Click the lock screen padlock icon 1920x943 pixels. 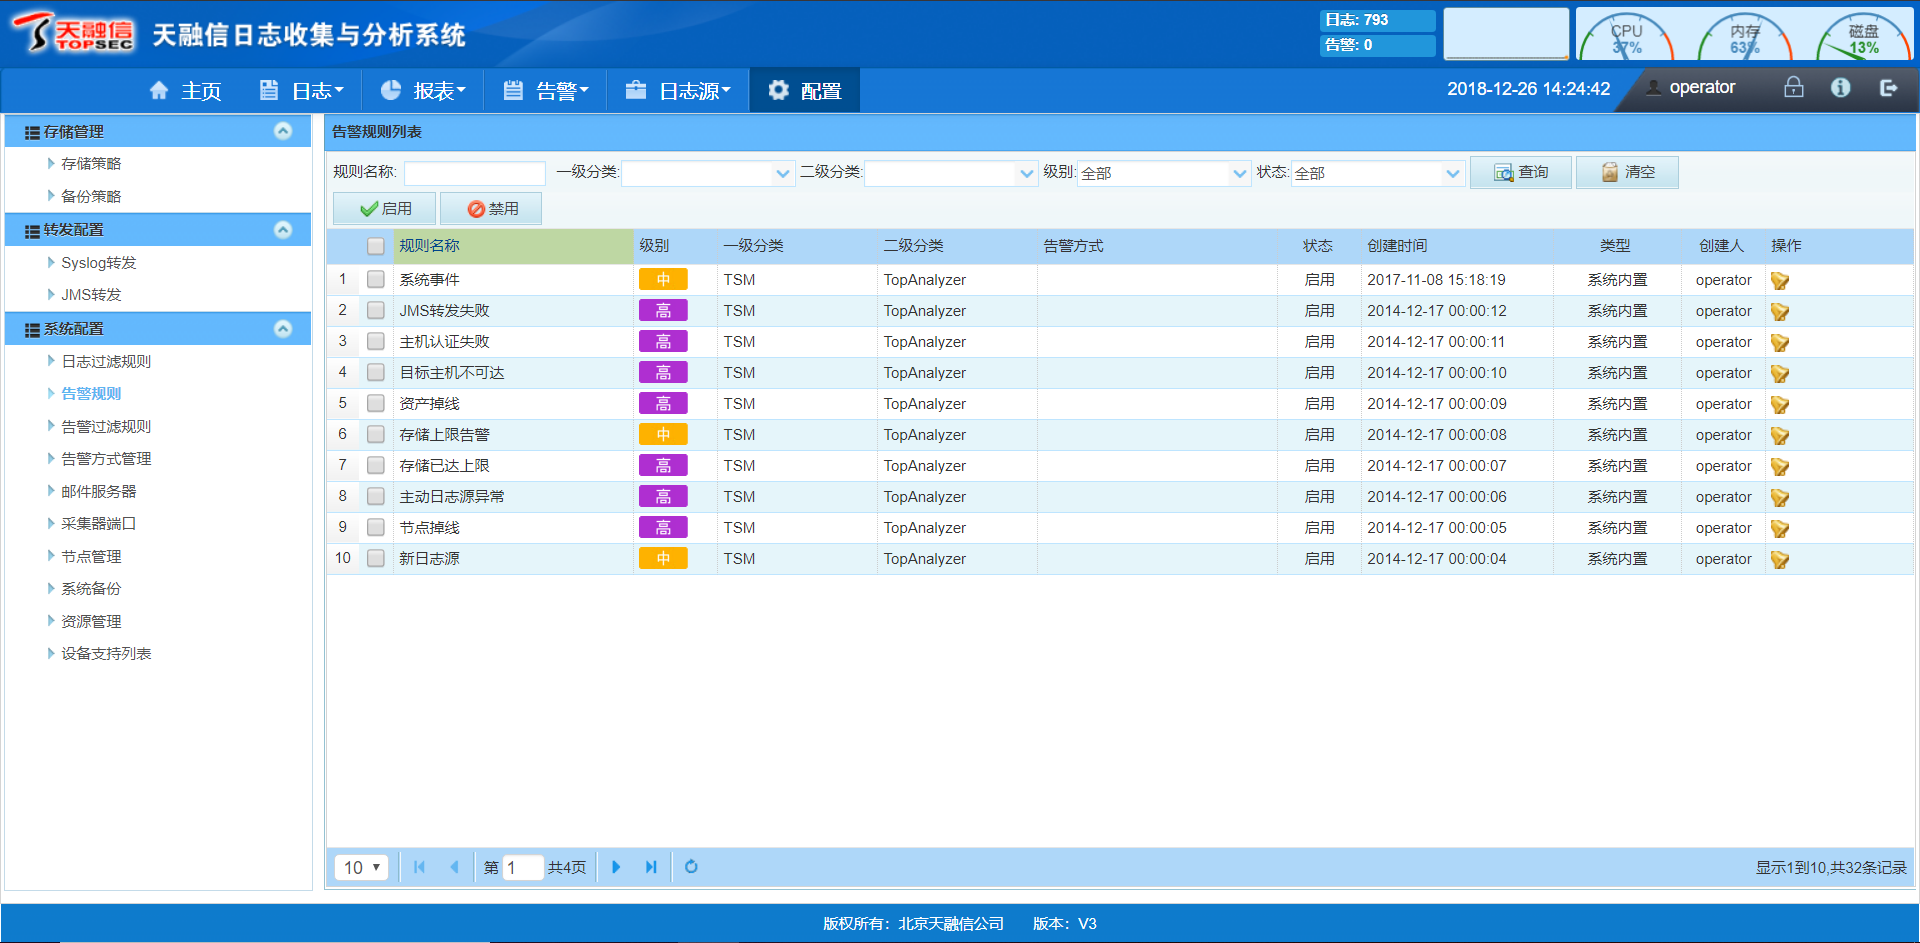(x=1793, y=88)
